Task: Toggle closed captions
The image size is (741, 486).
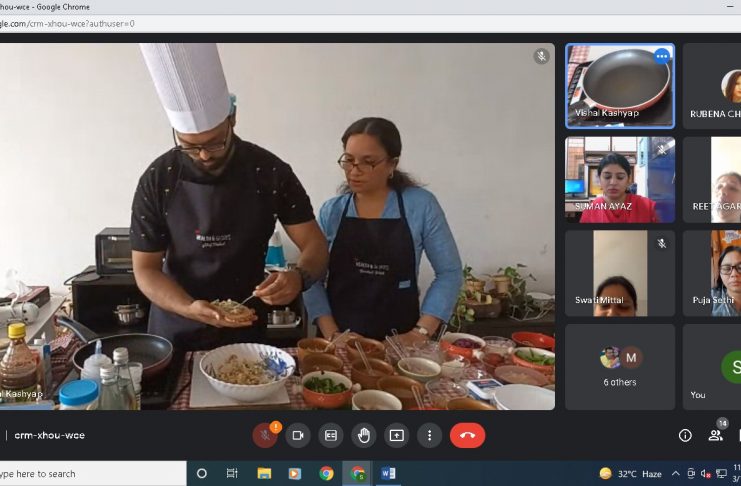Action: 331,436
